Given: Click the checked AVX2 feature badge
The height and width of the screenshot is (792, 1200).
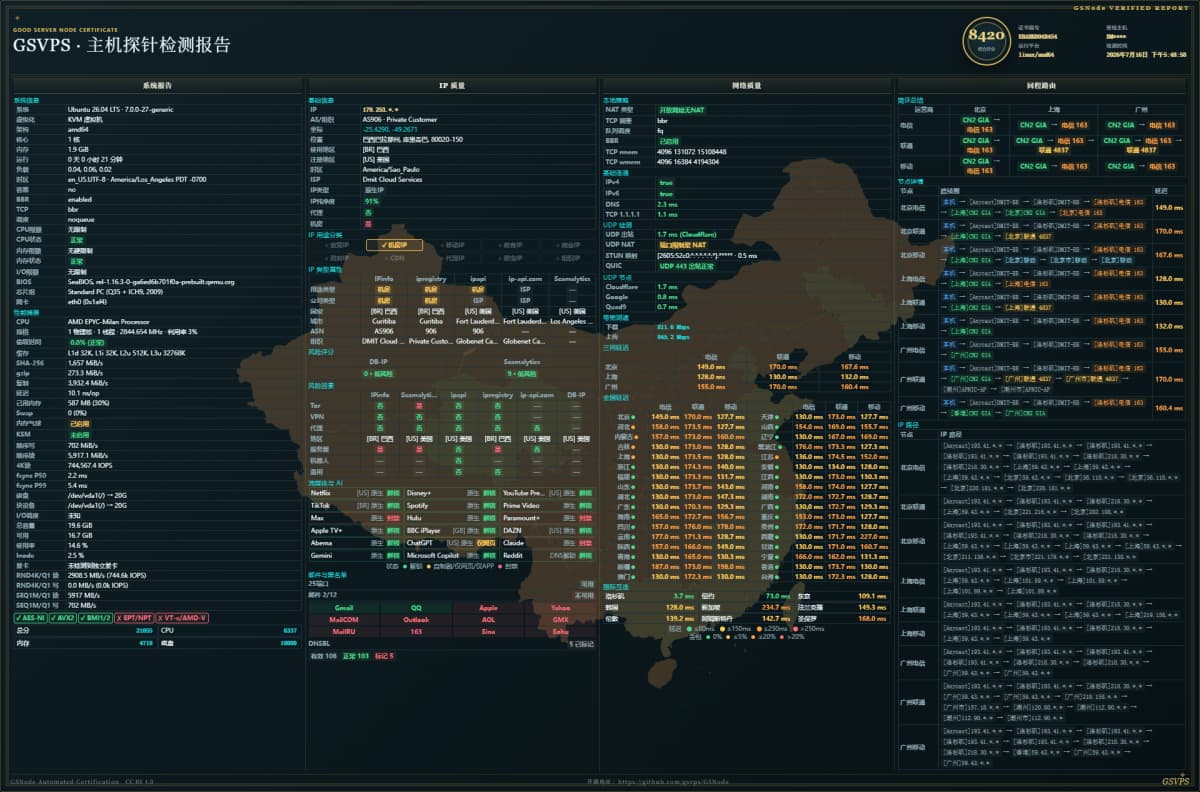Looking at the screenshot, I should pyautogui.click(x=64, y=617).
